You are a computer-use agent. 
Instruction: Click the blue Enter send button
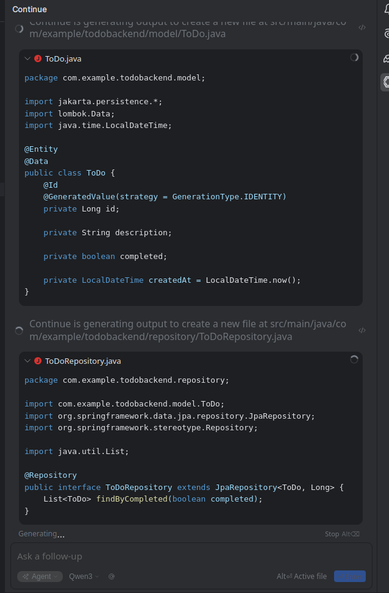(350, 576)
